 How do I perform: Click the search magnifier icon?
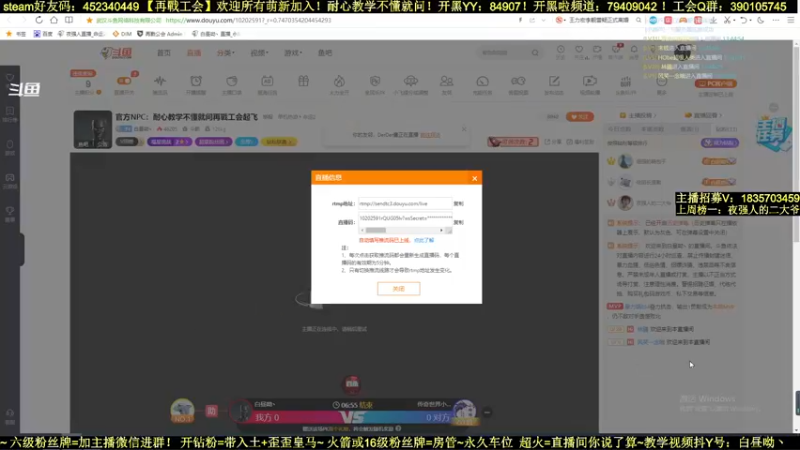pos(535,53)
